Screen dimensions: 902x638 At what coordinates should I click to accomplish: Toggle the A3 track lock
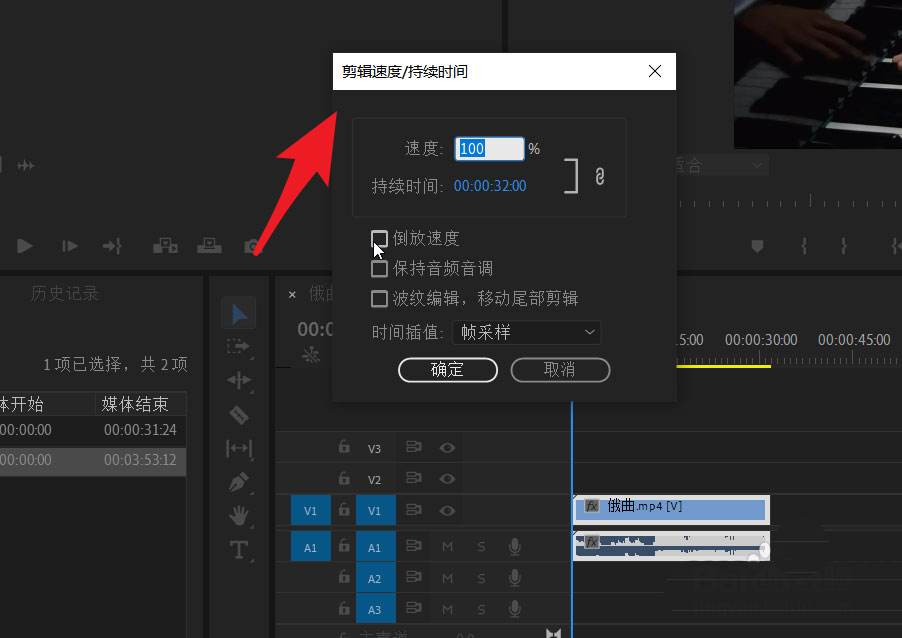[343, 608]
